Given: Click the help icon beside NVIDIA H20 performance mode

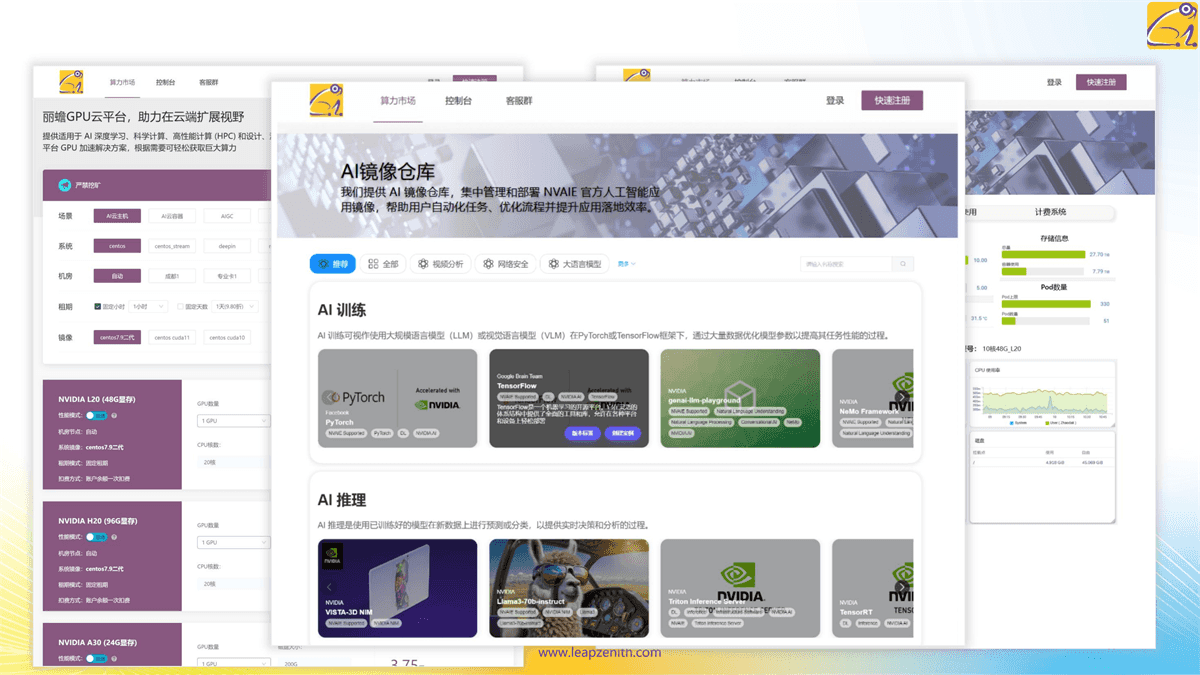Looking at the screenshot, I should [114, 537].
